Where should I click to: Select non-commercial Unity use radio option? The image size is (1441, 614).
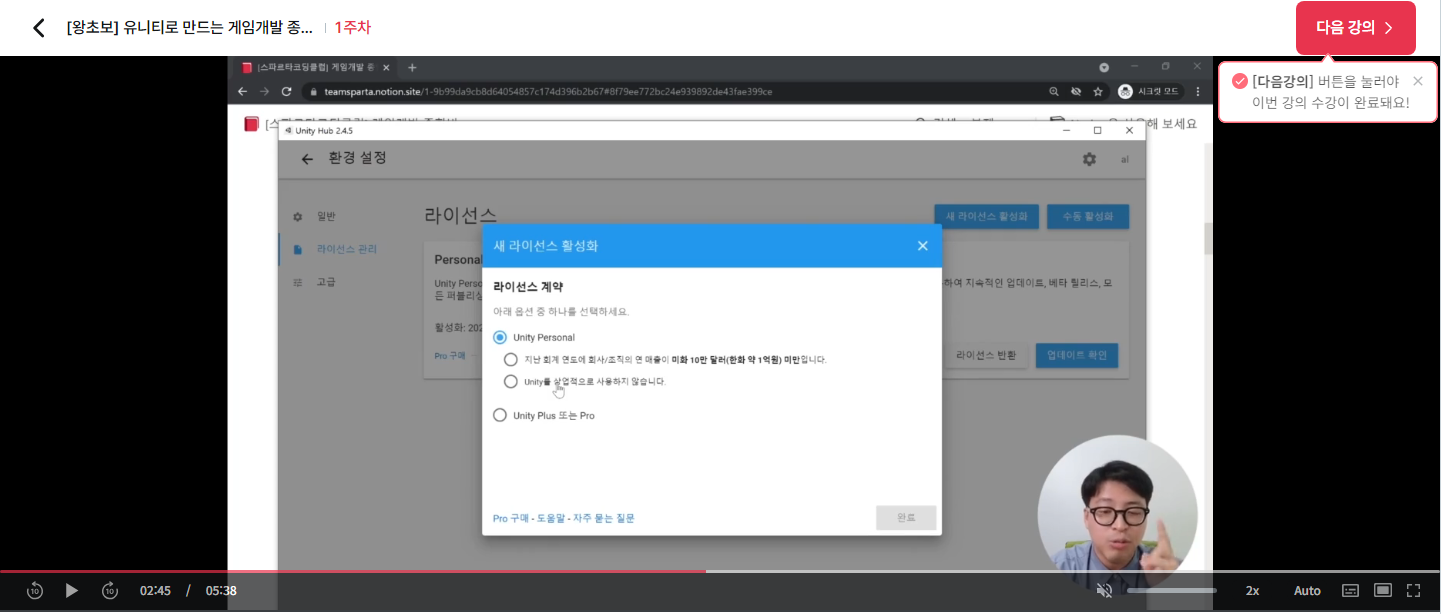[x=511, y=381]
